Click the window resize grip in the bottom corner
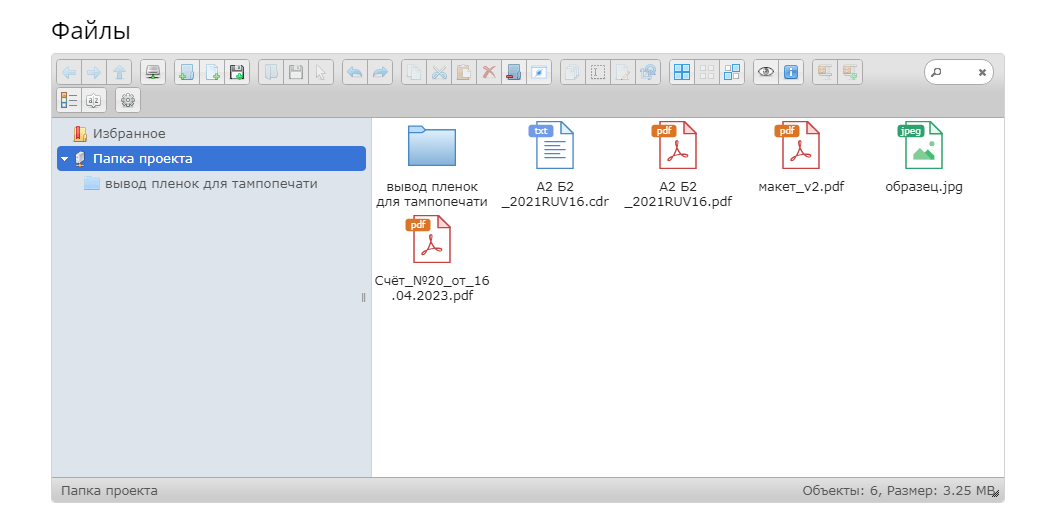1061x524 pixels. coord(996,494)
